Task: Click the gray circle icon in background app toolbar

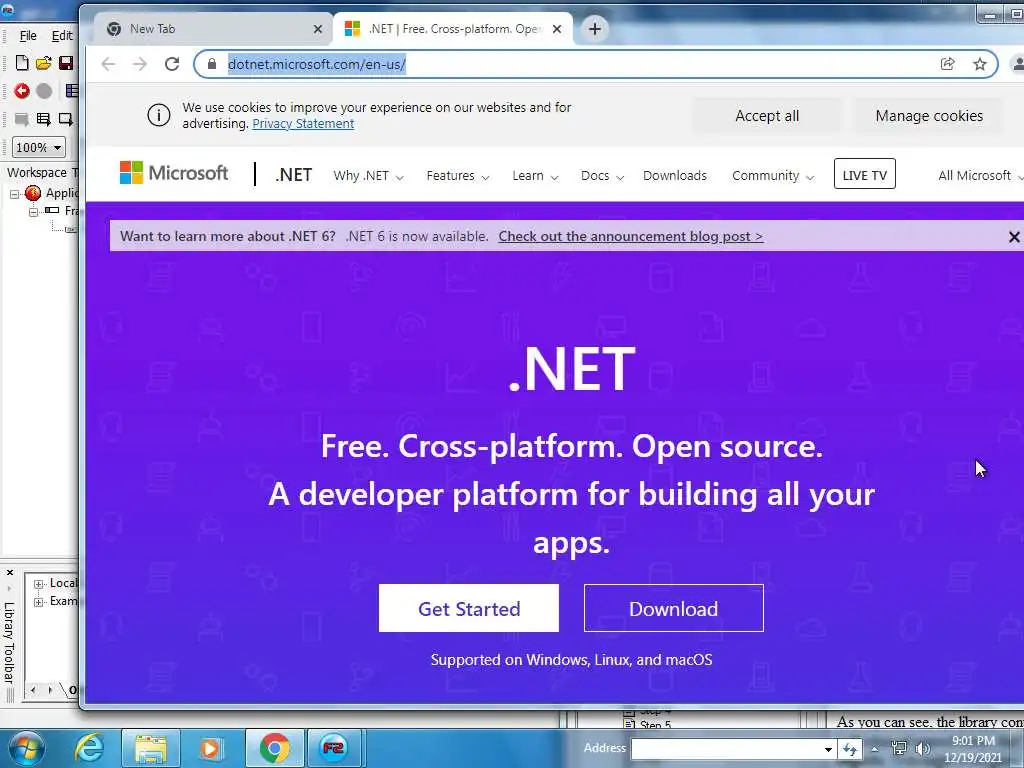Action: 44,91
